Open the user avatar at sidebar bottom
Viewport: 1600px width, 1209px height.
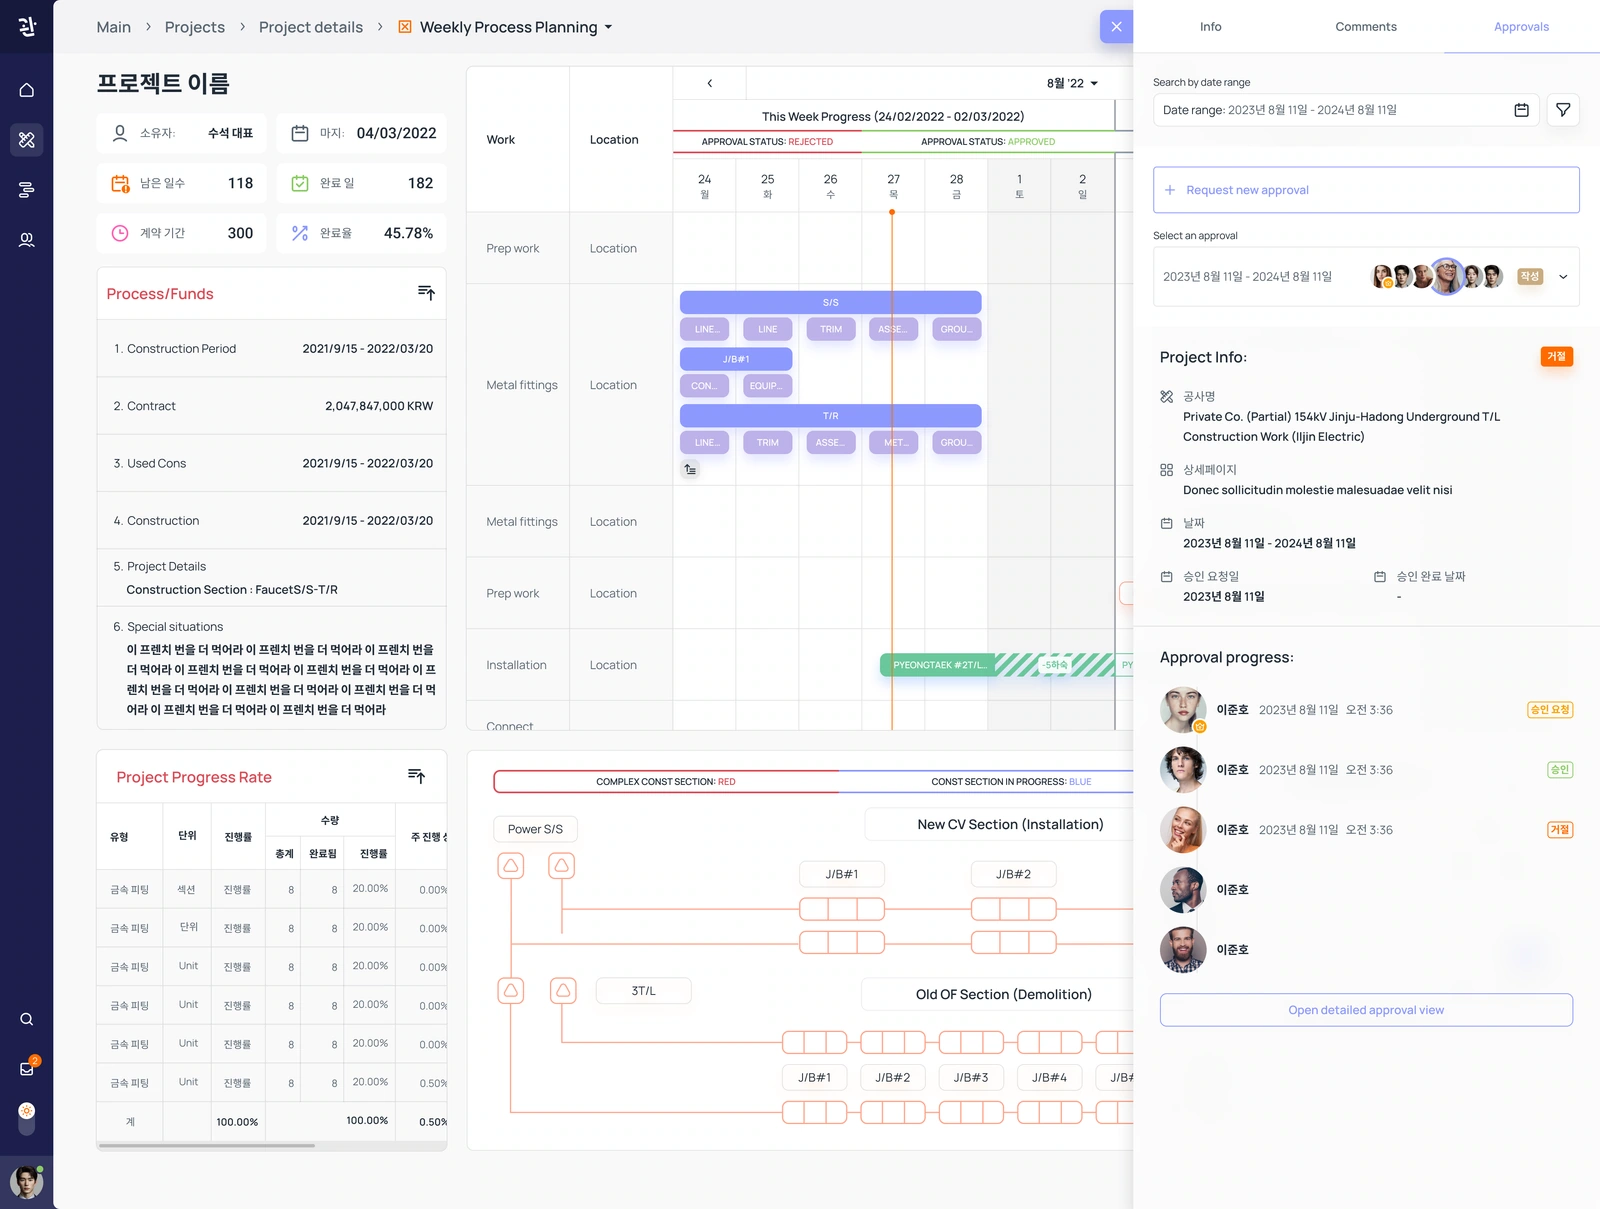coord(27,1182)
